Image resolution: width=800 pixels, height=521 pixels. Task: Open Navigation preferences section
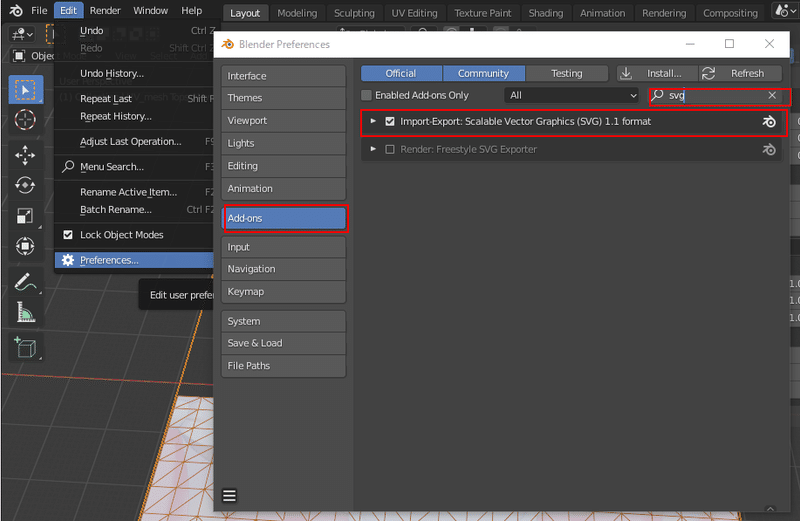284,269
